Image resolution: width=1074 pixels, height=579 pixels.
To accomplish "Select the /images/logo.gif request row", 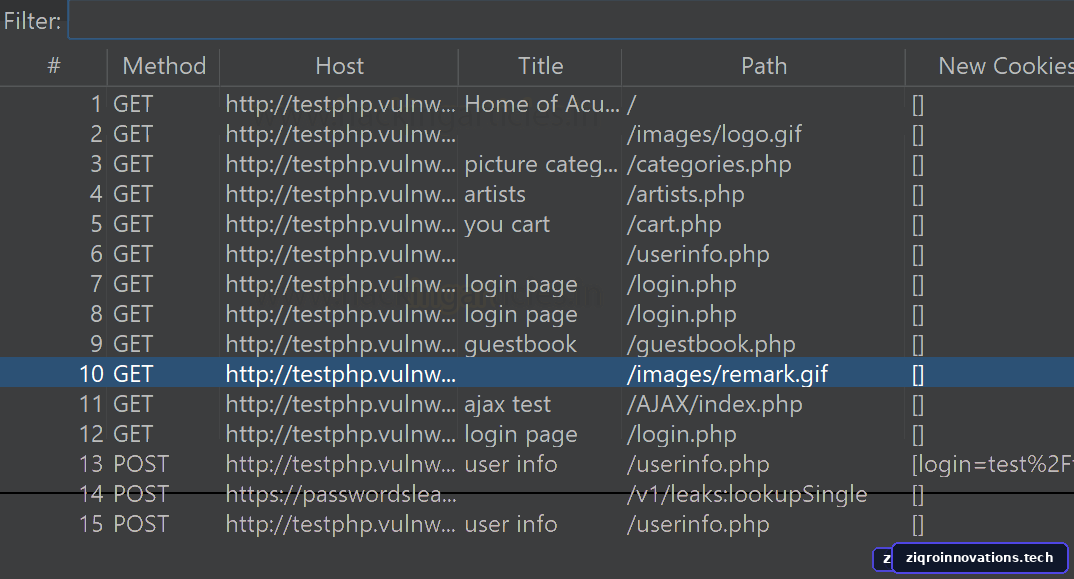I will pos(537,134).
